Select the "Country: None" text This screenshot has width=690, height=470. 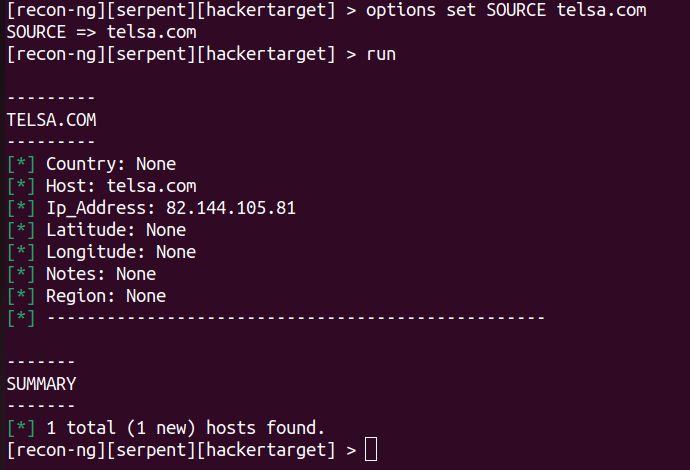coord(111,164)
